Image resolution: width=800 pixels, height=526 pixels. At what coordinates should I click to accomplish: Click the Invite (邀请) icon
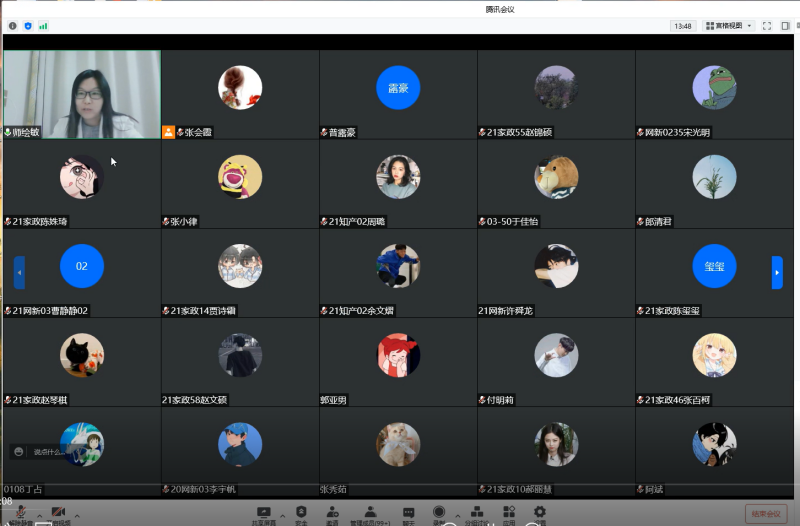pos(332,512)
